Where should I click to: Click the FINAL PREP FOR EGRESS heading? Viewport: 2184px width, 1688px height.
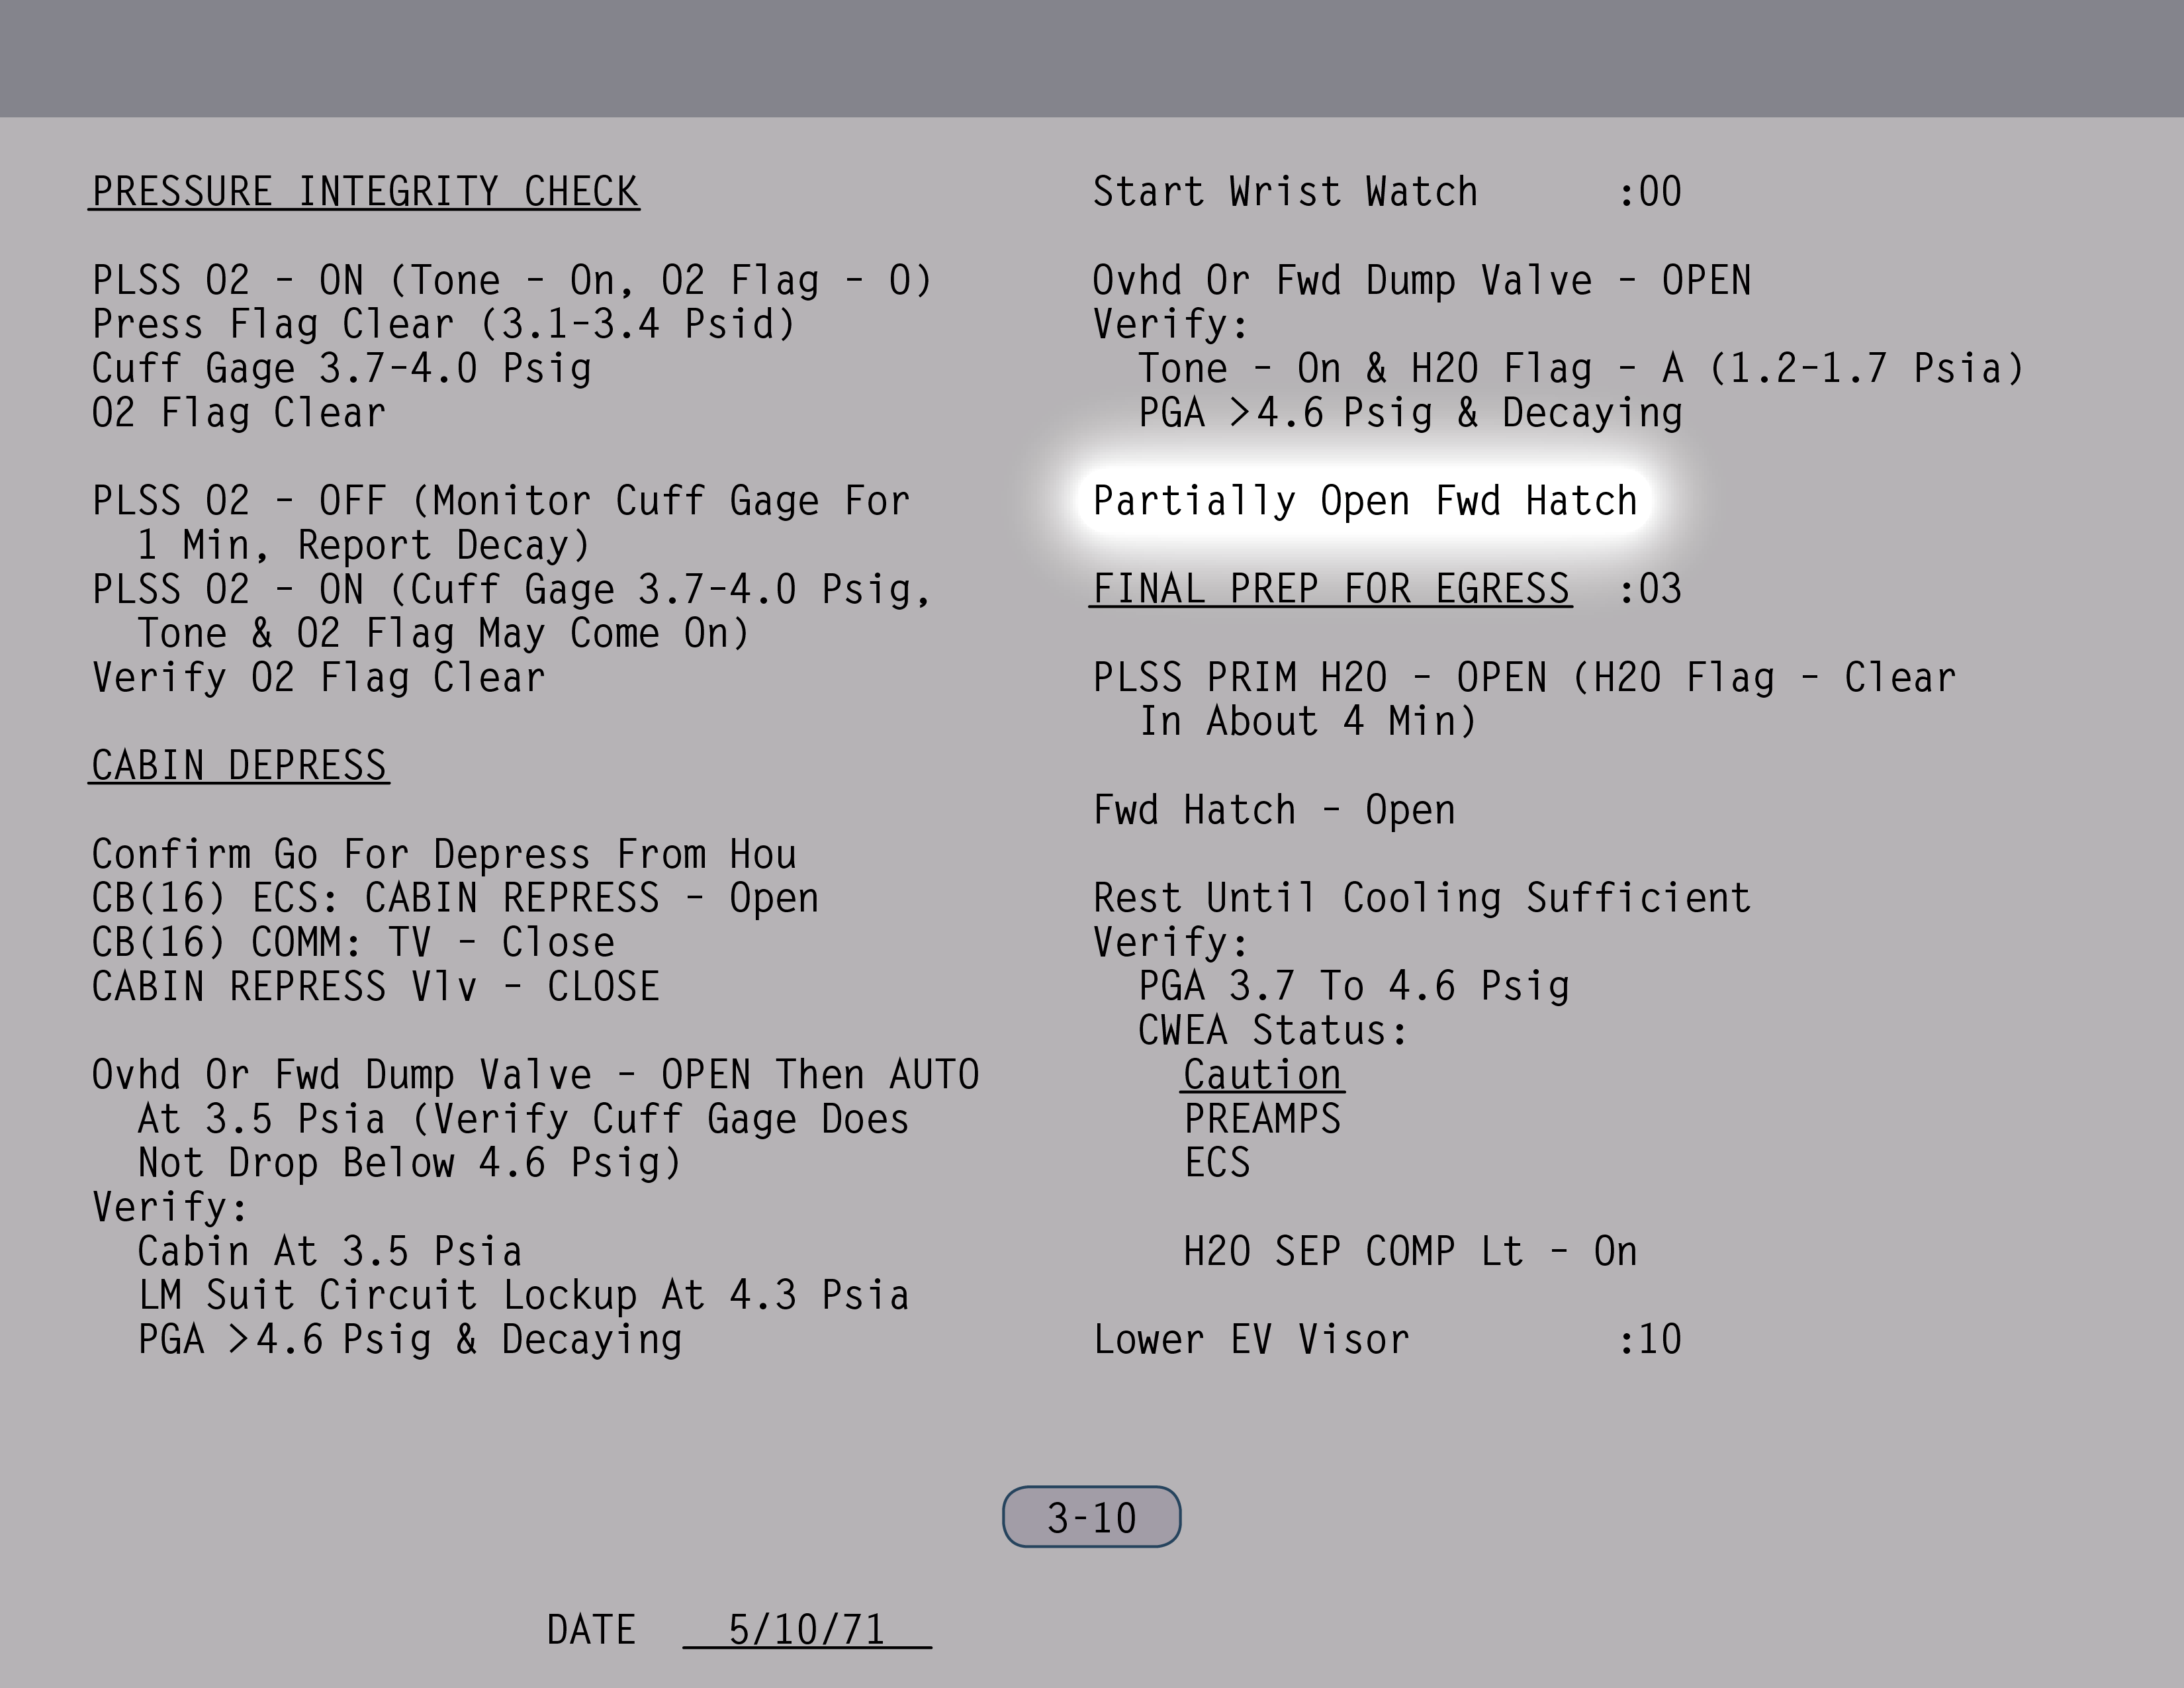pos(1330,589)
